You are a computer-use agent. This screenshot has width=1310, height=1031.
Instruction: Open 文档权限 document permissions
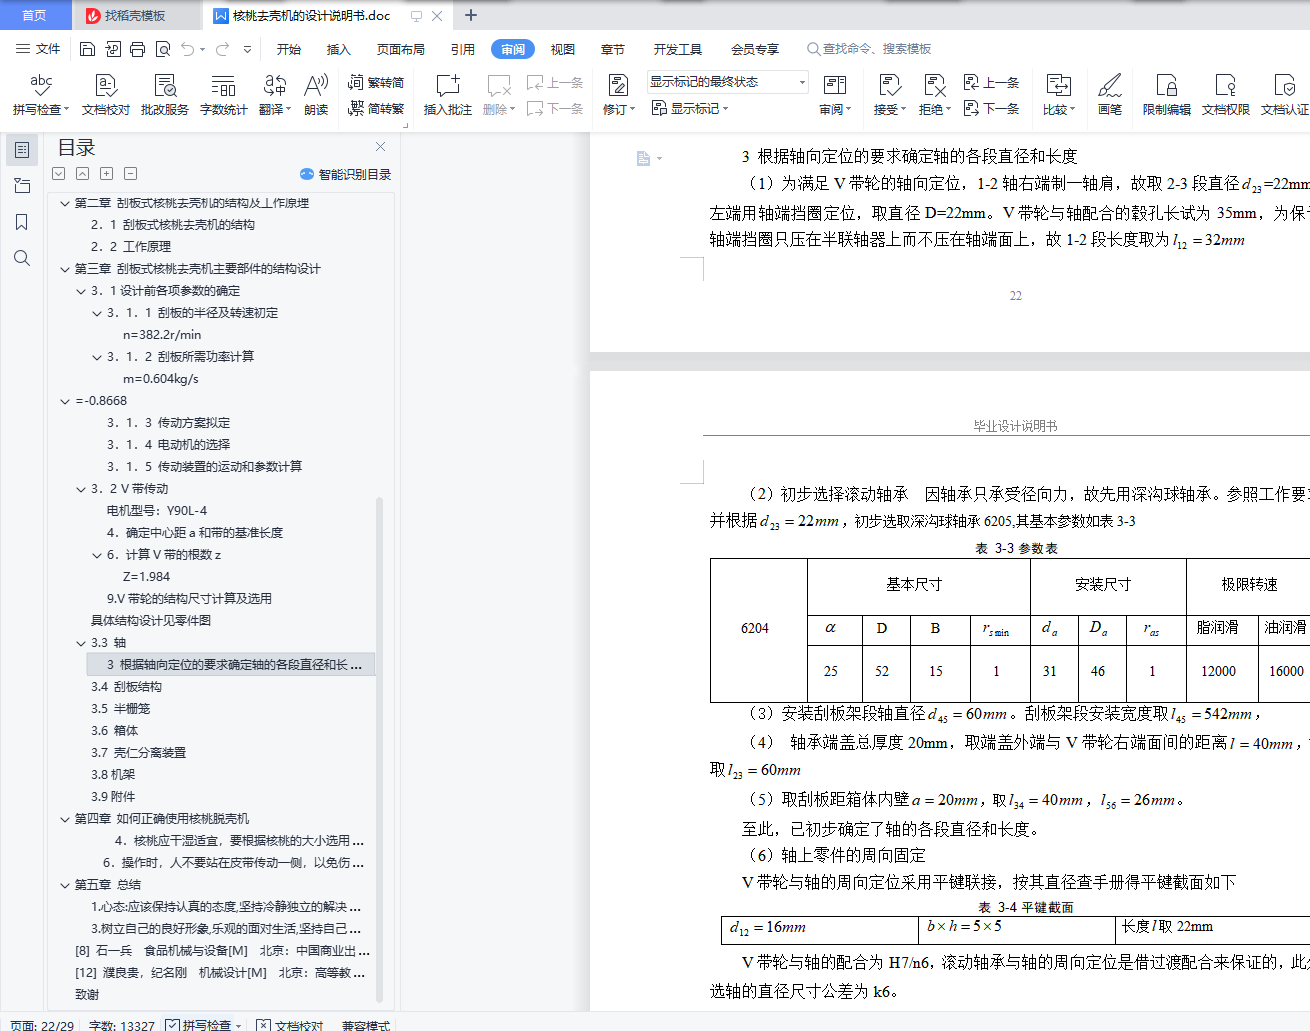click(1226, 95)
